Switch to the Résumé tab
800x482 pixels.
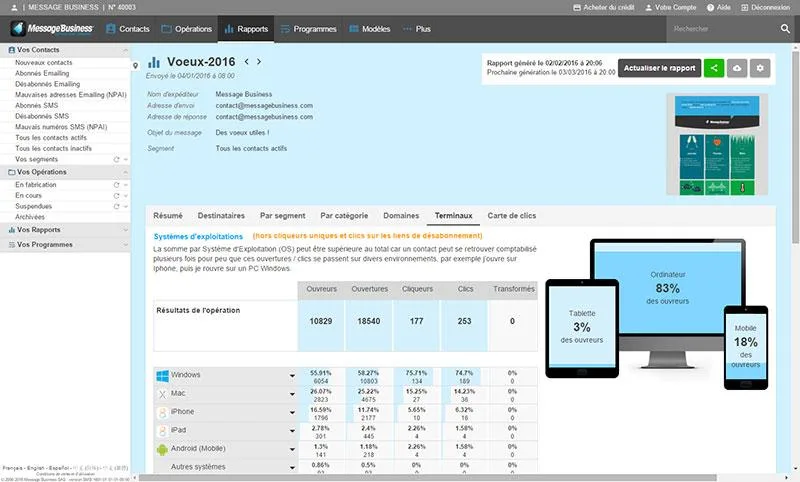[x=168, y=216]
